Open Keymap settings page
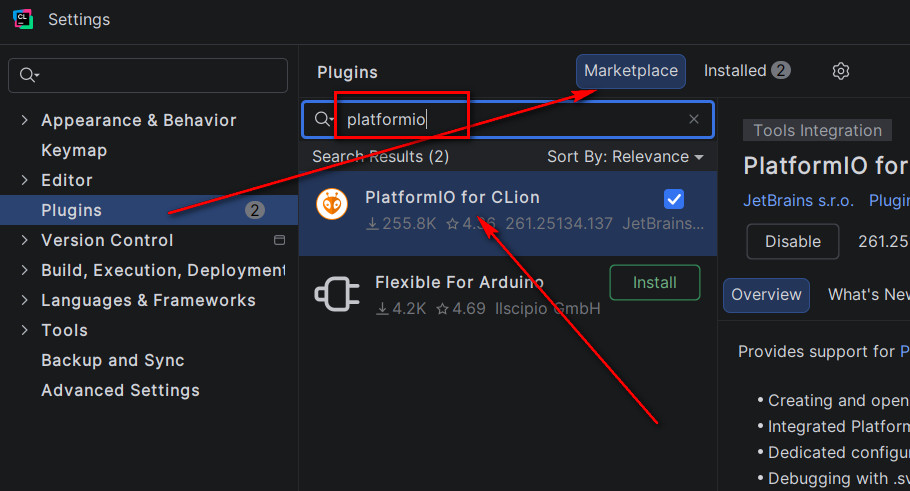 pyautogui.click(x=74, y=150)
